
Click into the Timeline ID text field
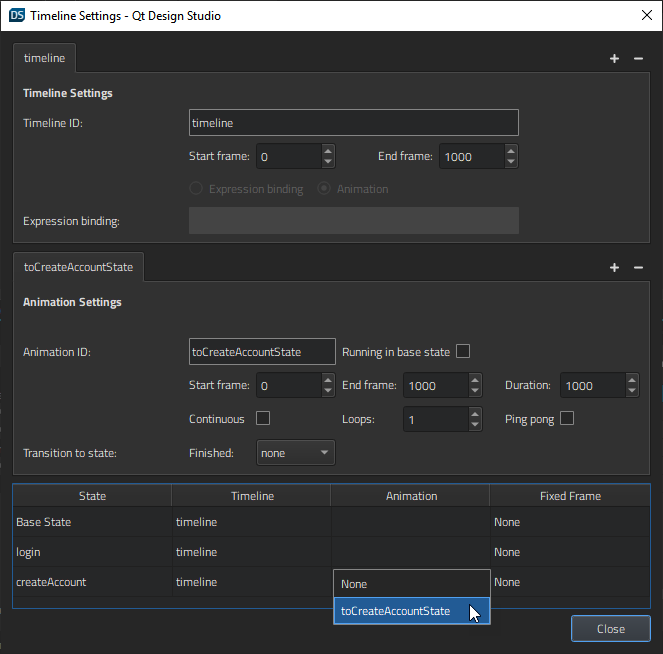353,123
